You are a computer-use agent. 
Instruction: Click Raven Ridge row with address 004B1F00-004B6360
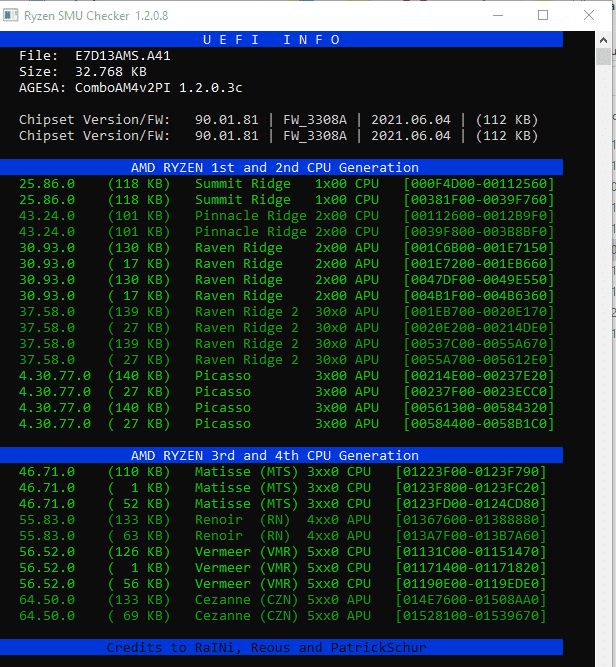tap(286, 296)
